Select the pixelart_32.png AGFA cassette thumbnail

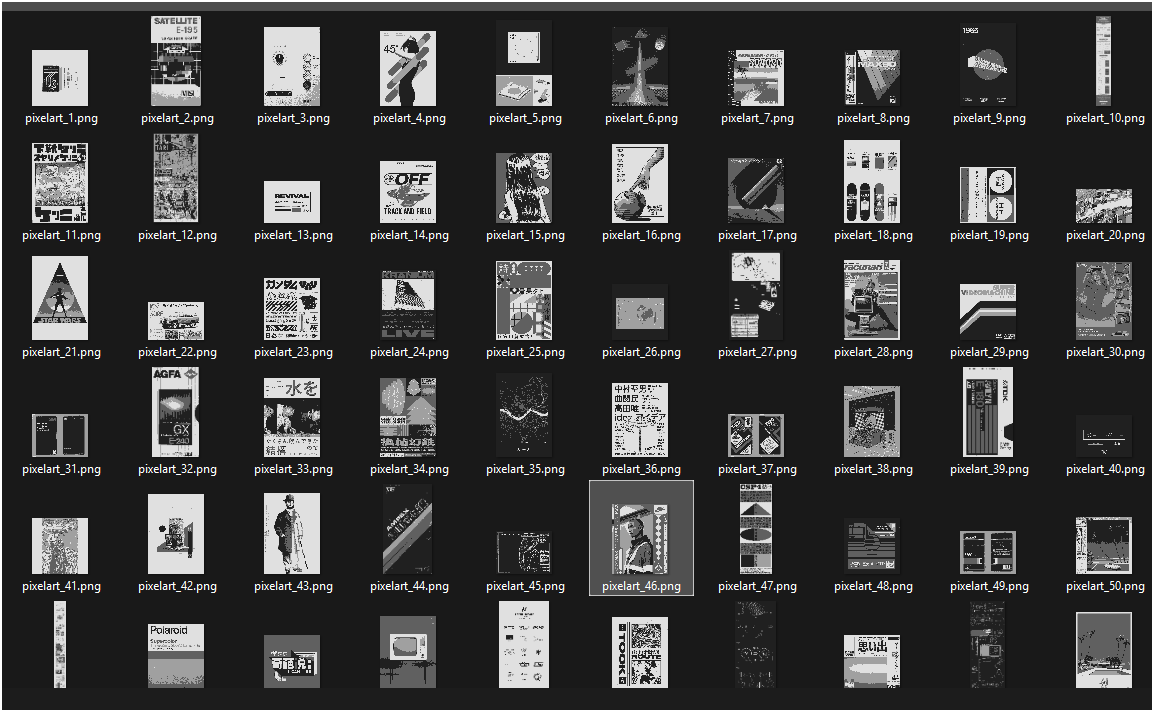176,413
